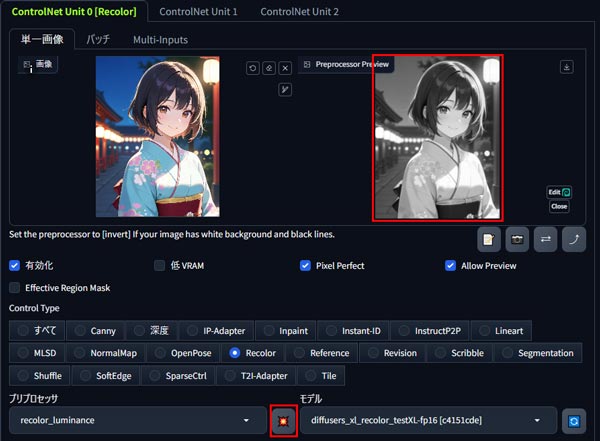600x441 pixels.
Task: Select NormalMap control type
Action: (106, 353)
